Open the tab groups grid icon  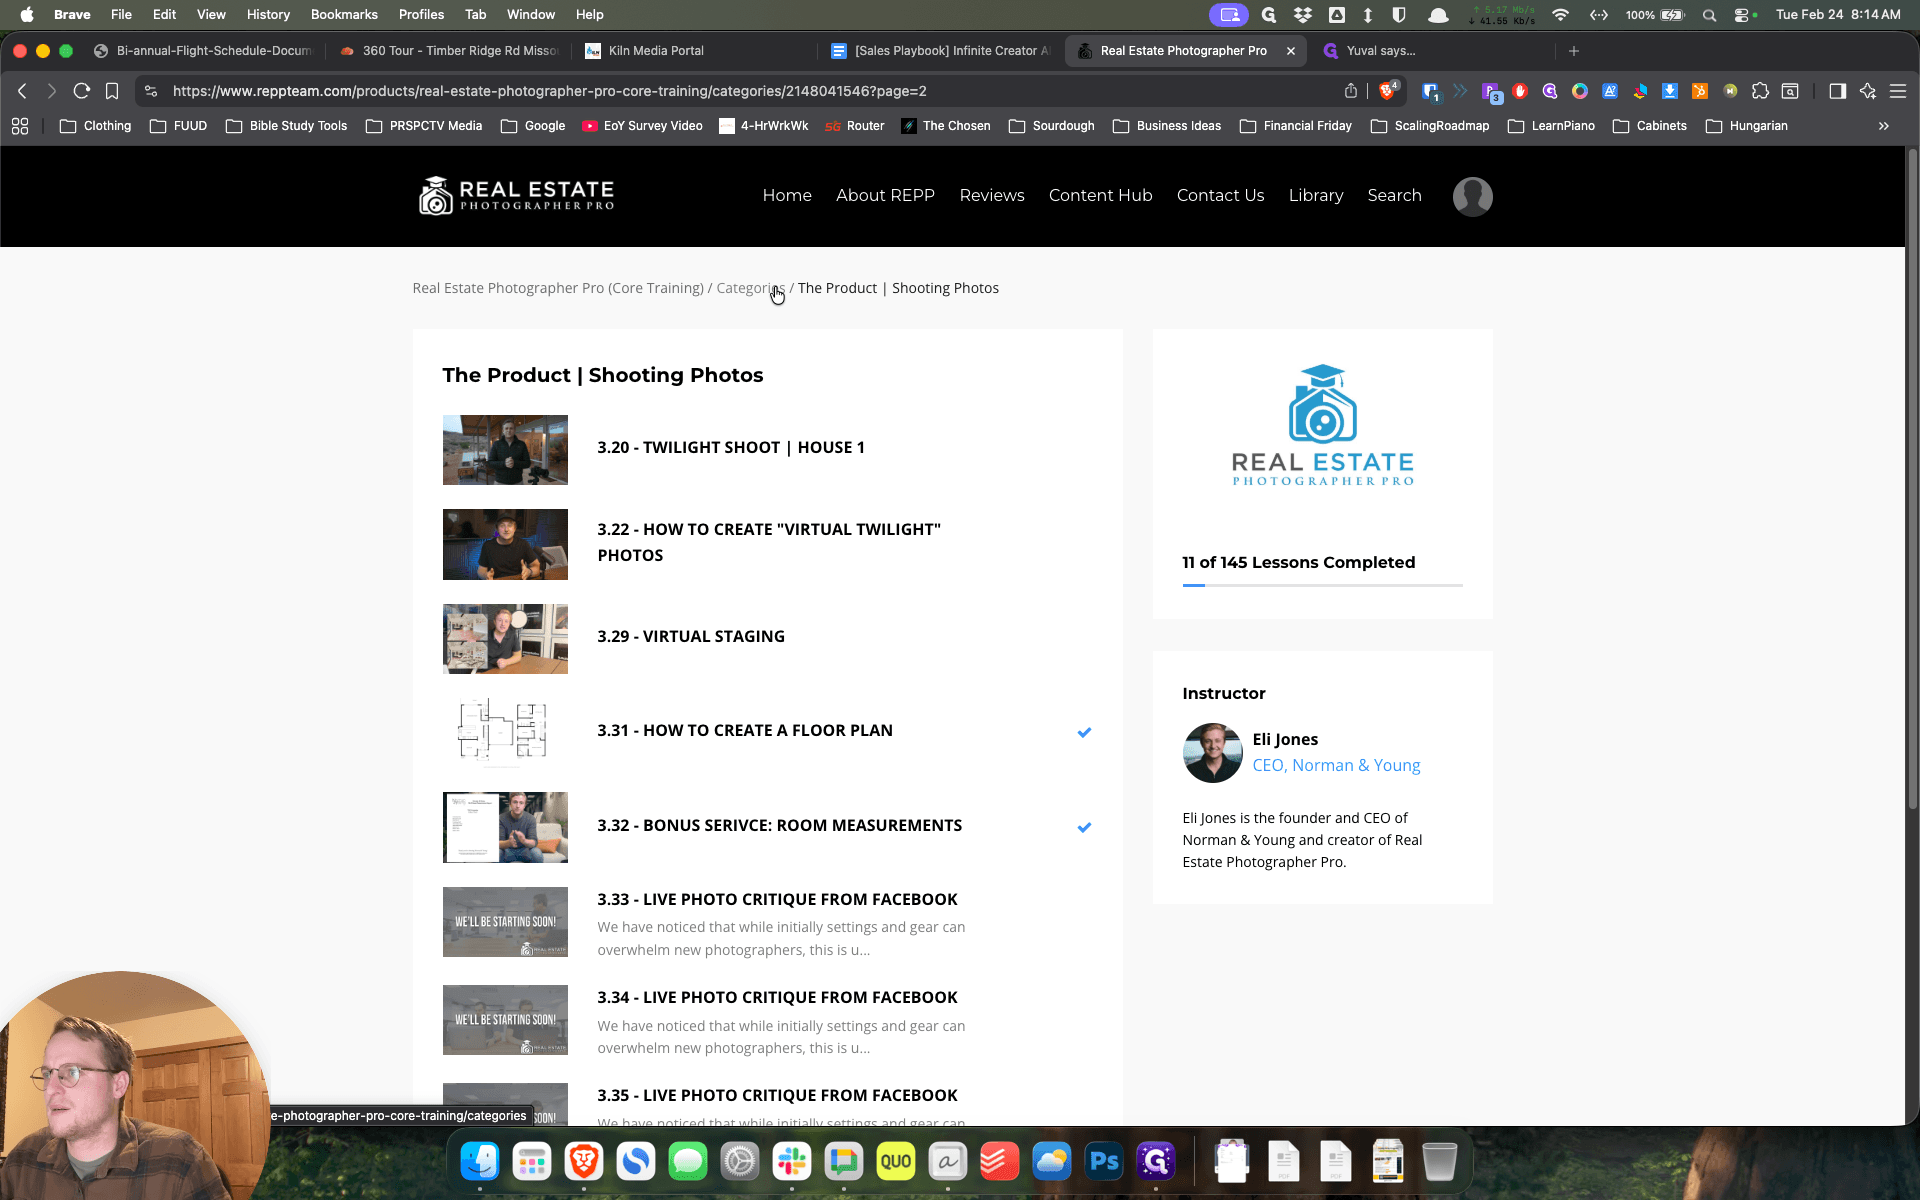[20, 126]
